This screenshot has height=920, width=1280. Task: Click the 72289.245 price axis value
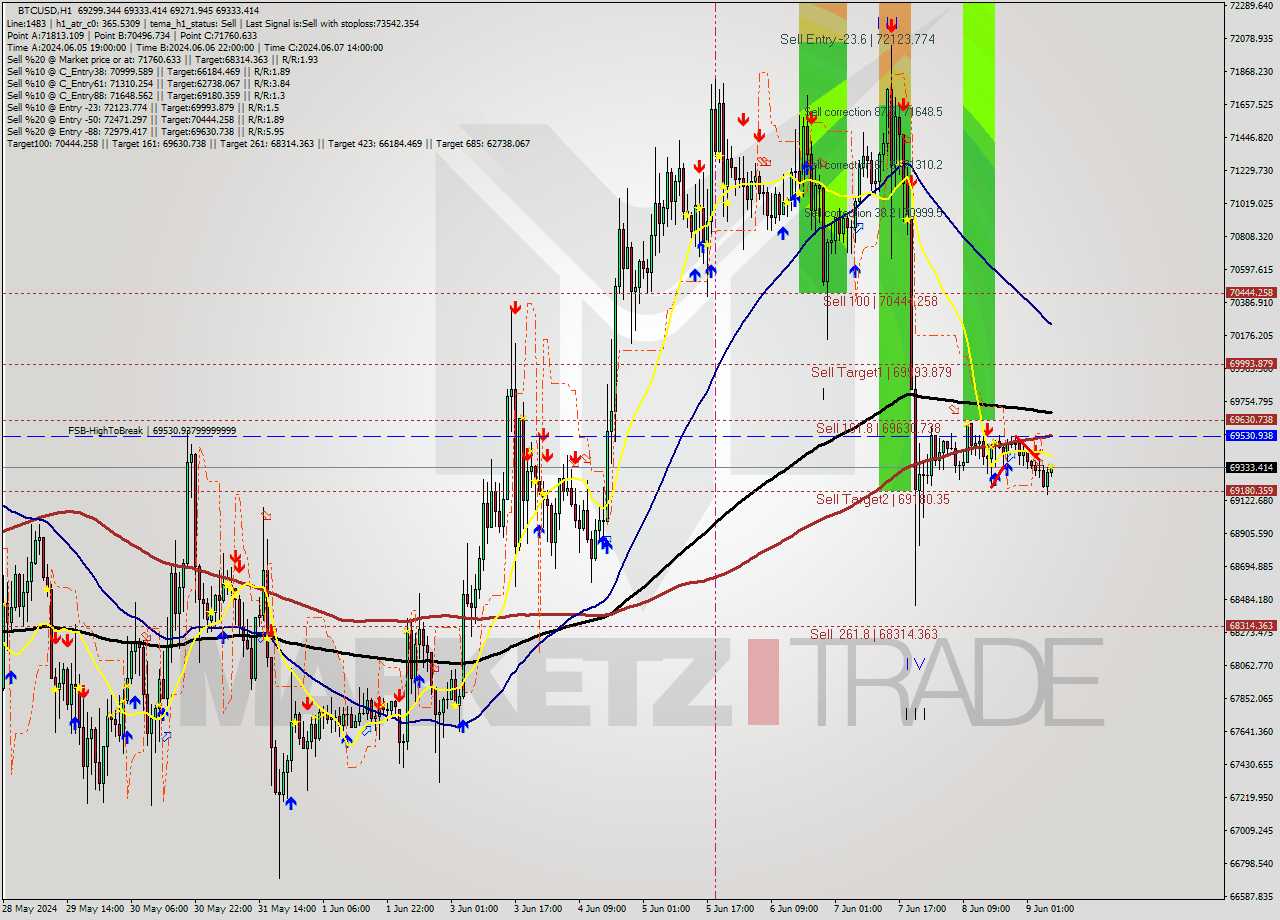point(1251,5)
